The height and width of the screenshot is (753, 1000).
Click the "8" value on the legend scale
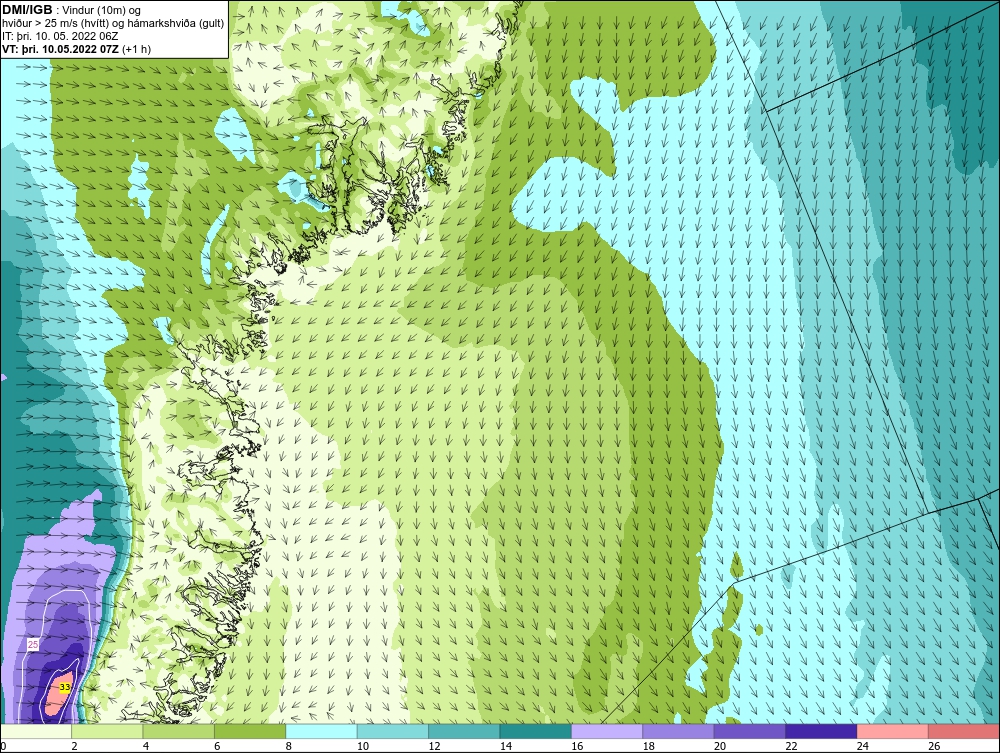[289, 746]
